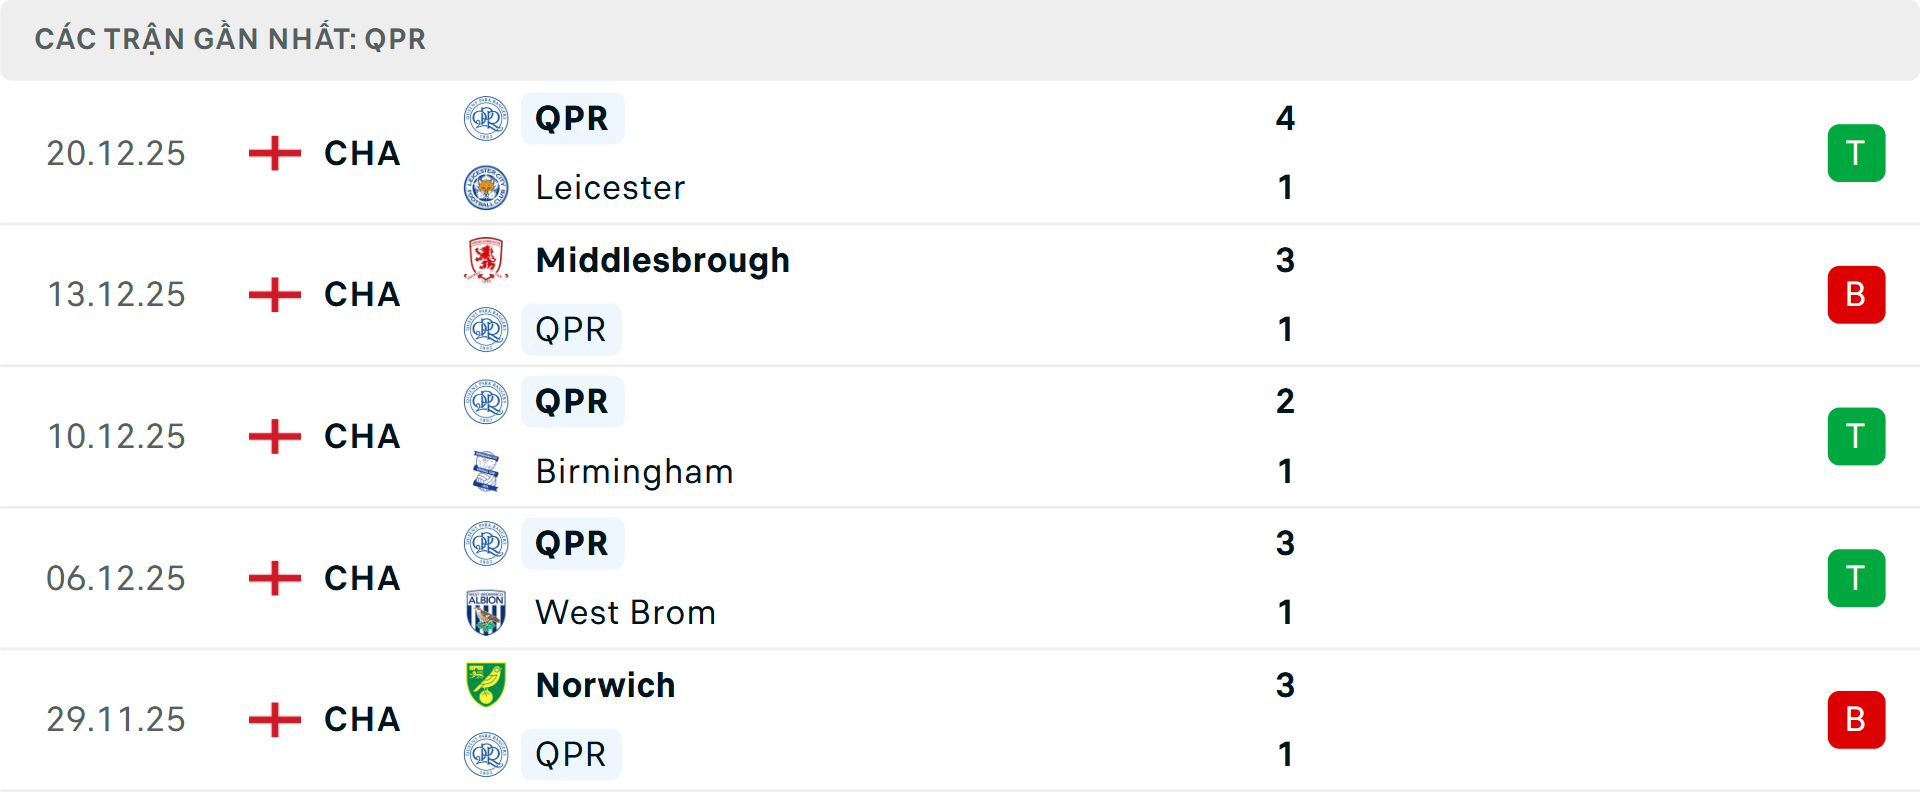This screenshot has width=1920, height=792.
Task: Click the score 4 in QPR vs Leicester
Action: coord(1285,118)
